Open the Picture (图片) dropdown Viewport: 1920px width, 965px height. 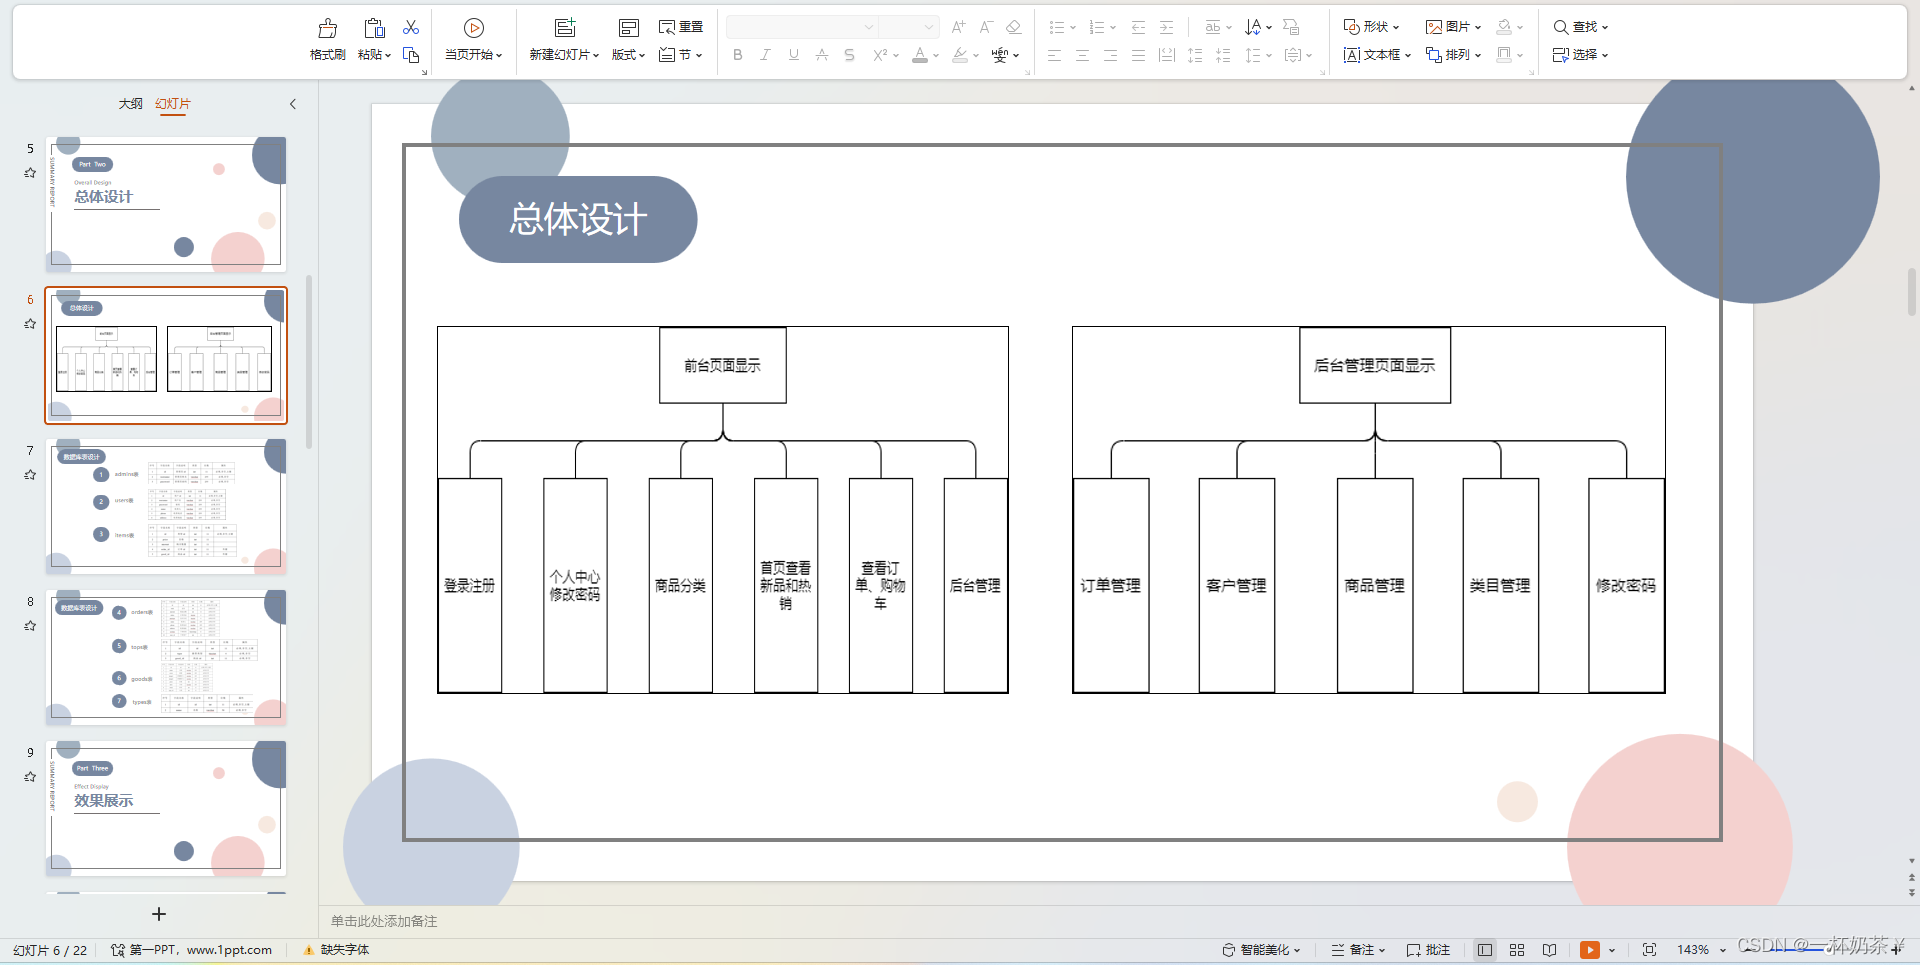(1453, 27)
